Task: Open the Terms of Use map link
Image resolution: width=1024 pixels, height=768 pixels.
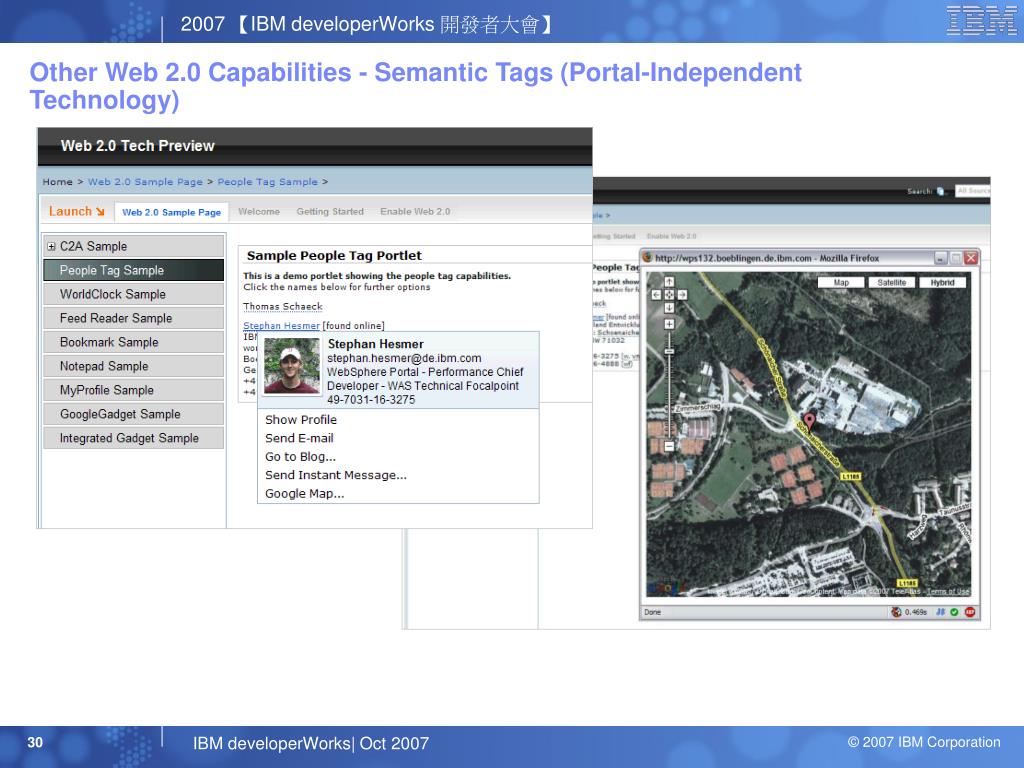Action: (x=948, y=592)
